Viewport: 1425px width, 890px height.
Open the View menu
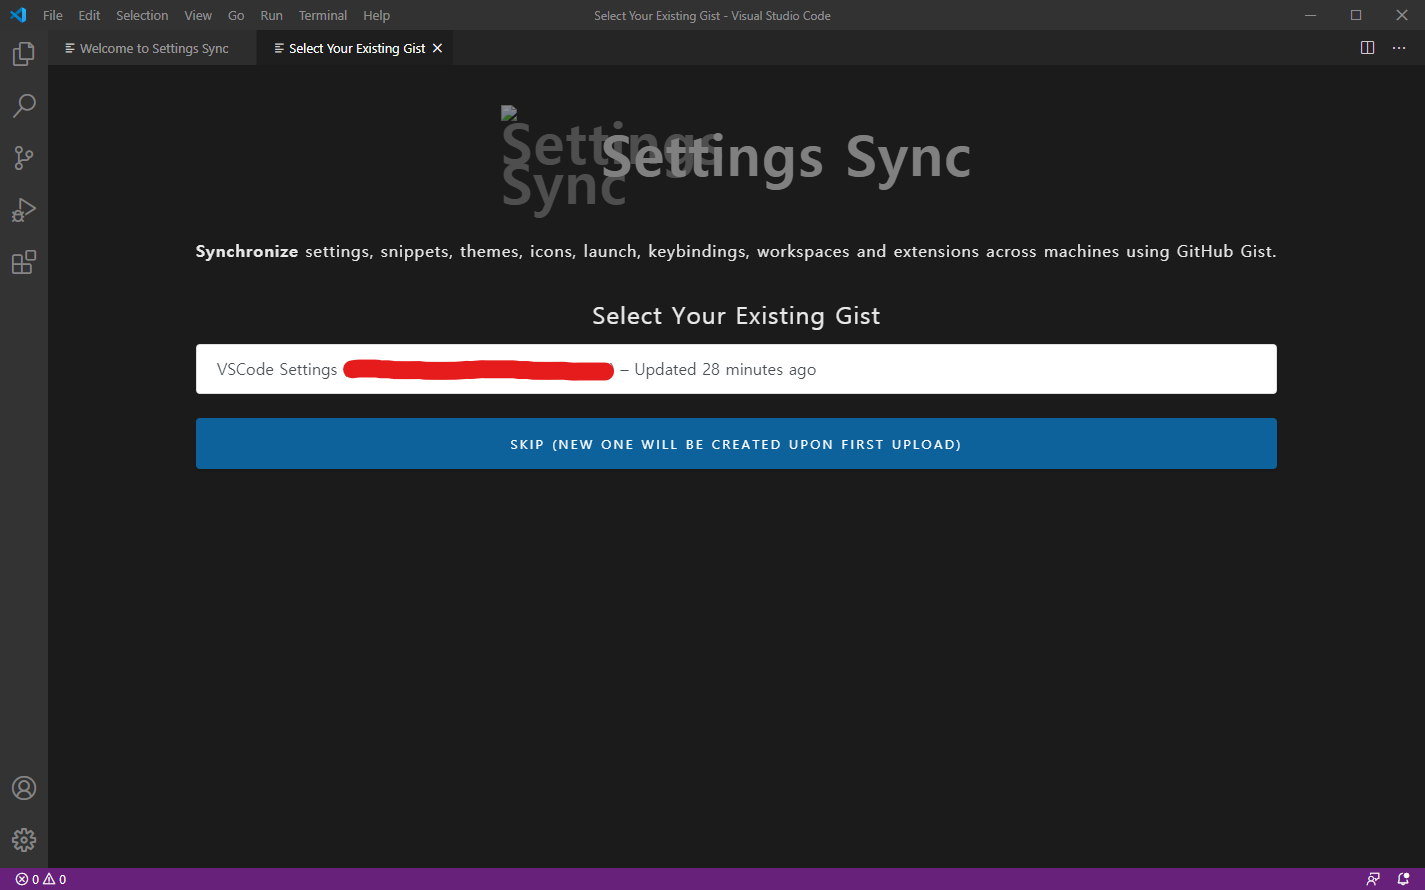click(198, 15)
